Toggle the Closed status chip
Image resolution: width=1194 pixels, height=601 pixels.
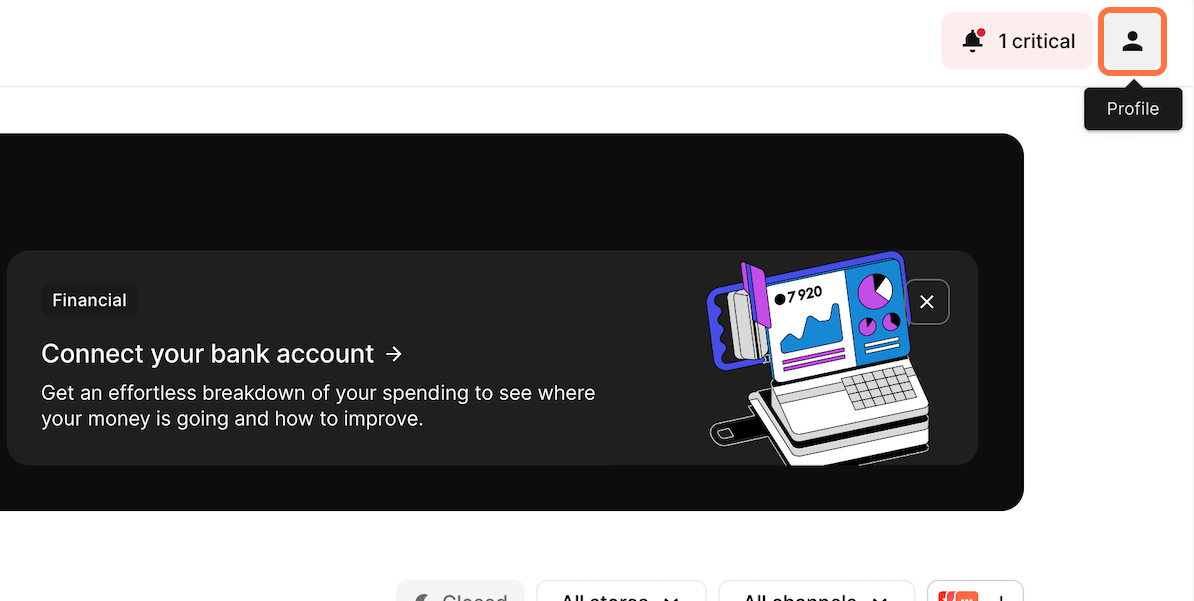(461, 594)
